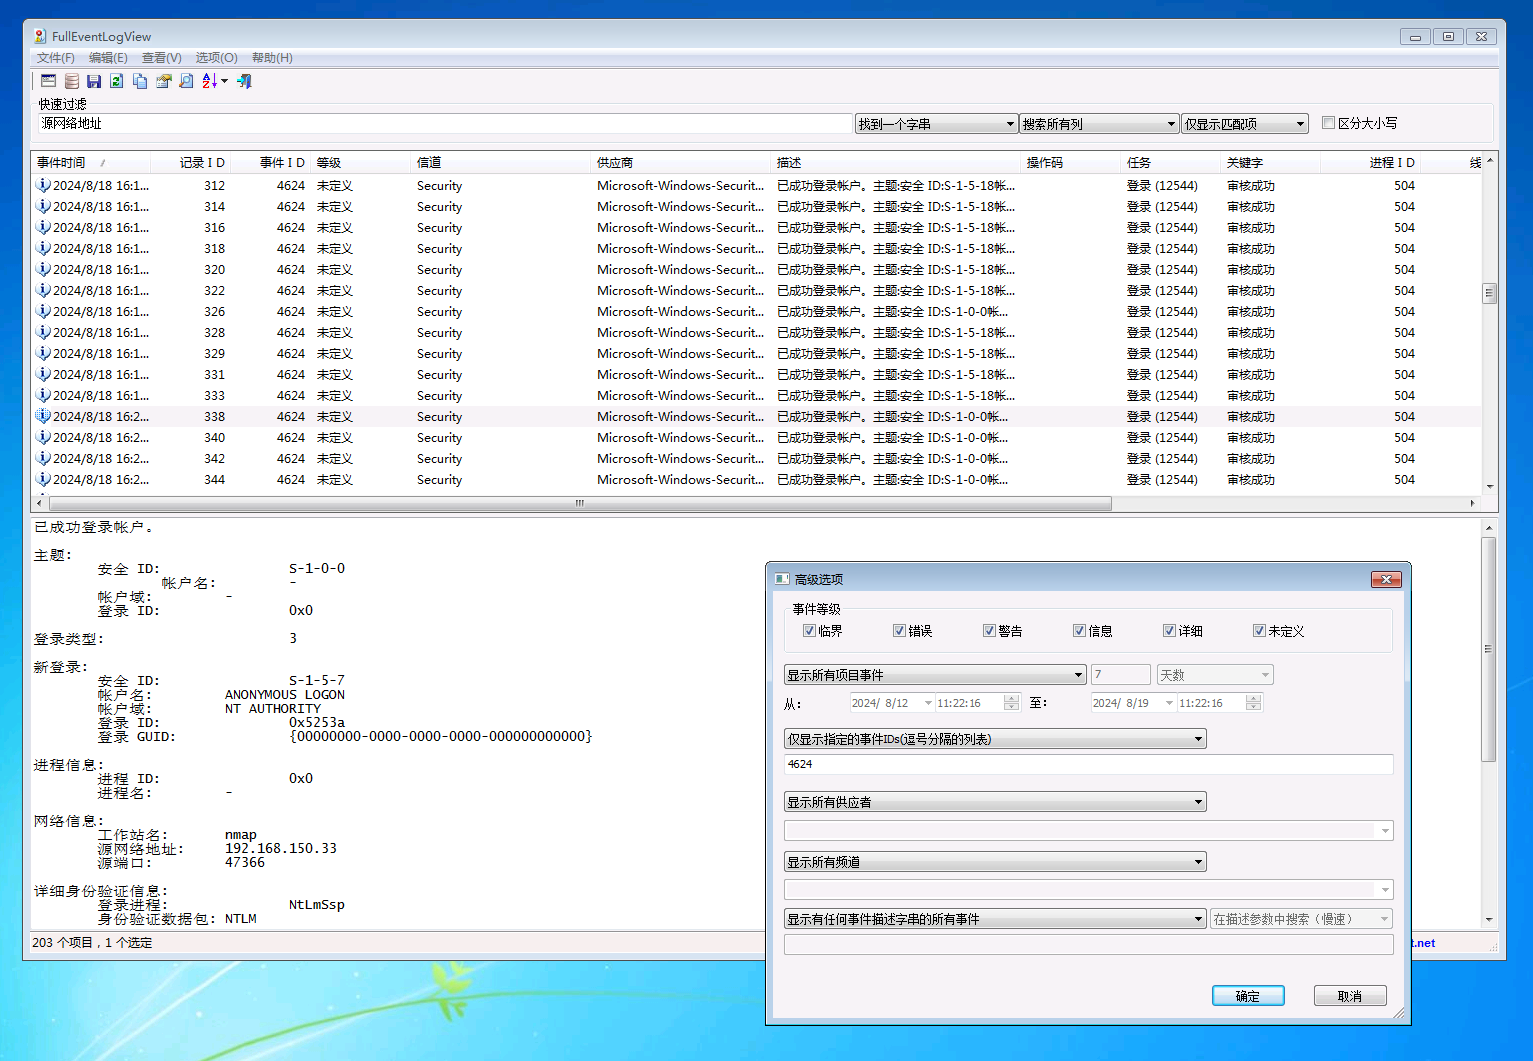Open the 显示所有频道 dropdown
1533x1061 pixels.
point(995,862)
